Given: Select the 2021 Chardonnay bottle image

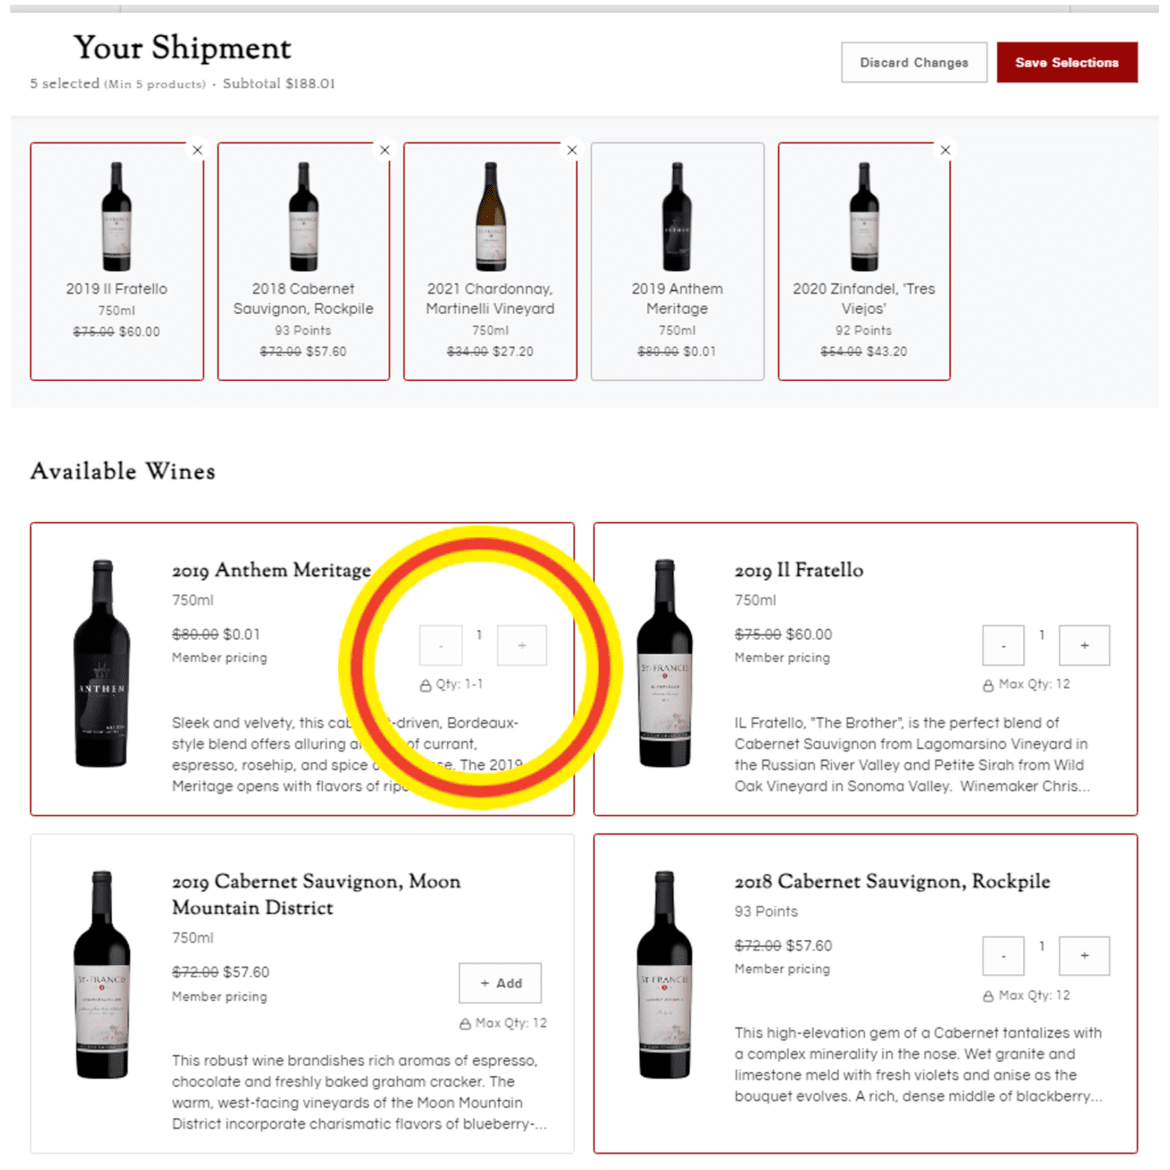Looking at the screenshot, I should coord(491,216).
